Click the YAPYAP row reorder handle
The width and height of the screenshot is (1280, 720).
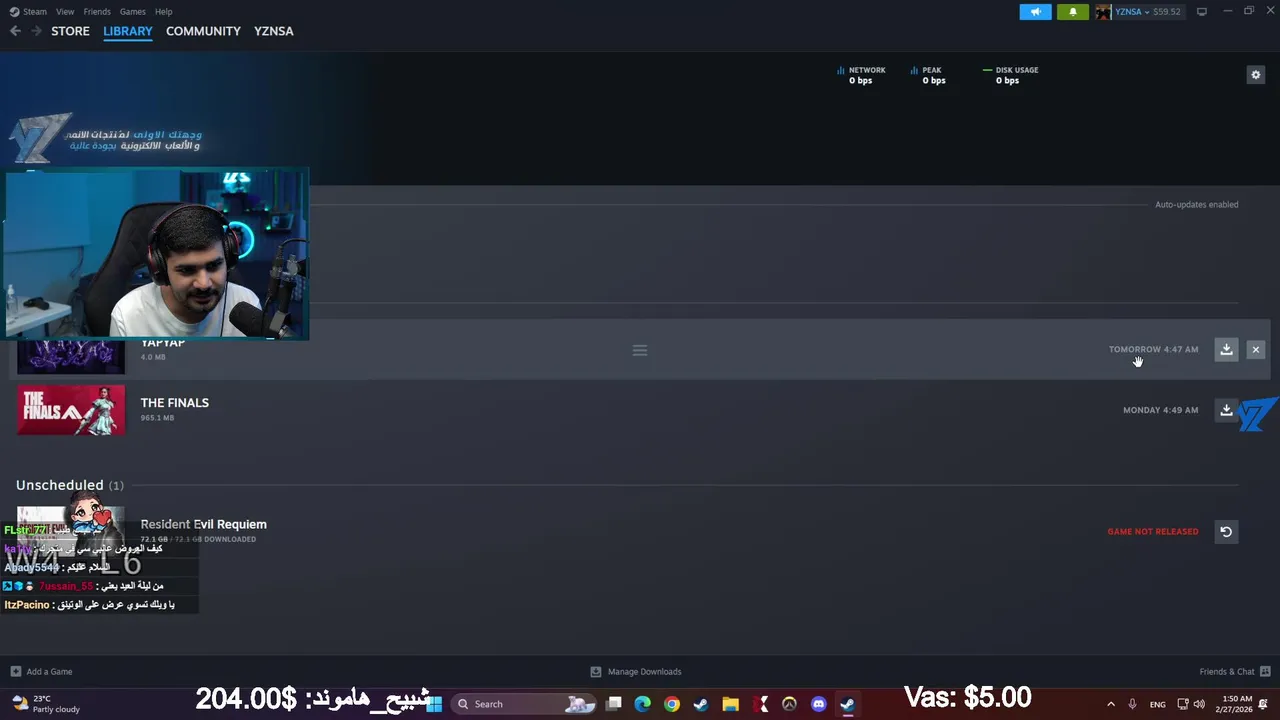tap(640, 350)
